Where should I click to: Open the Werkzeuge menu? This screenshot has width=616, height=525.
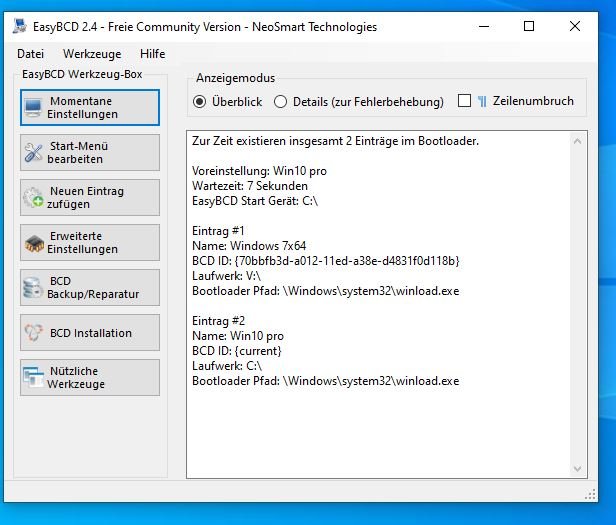92,54
